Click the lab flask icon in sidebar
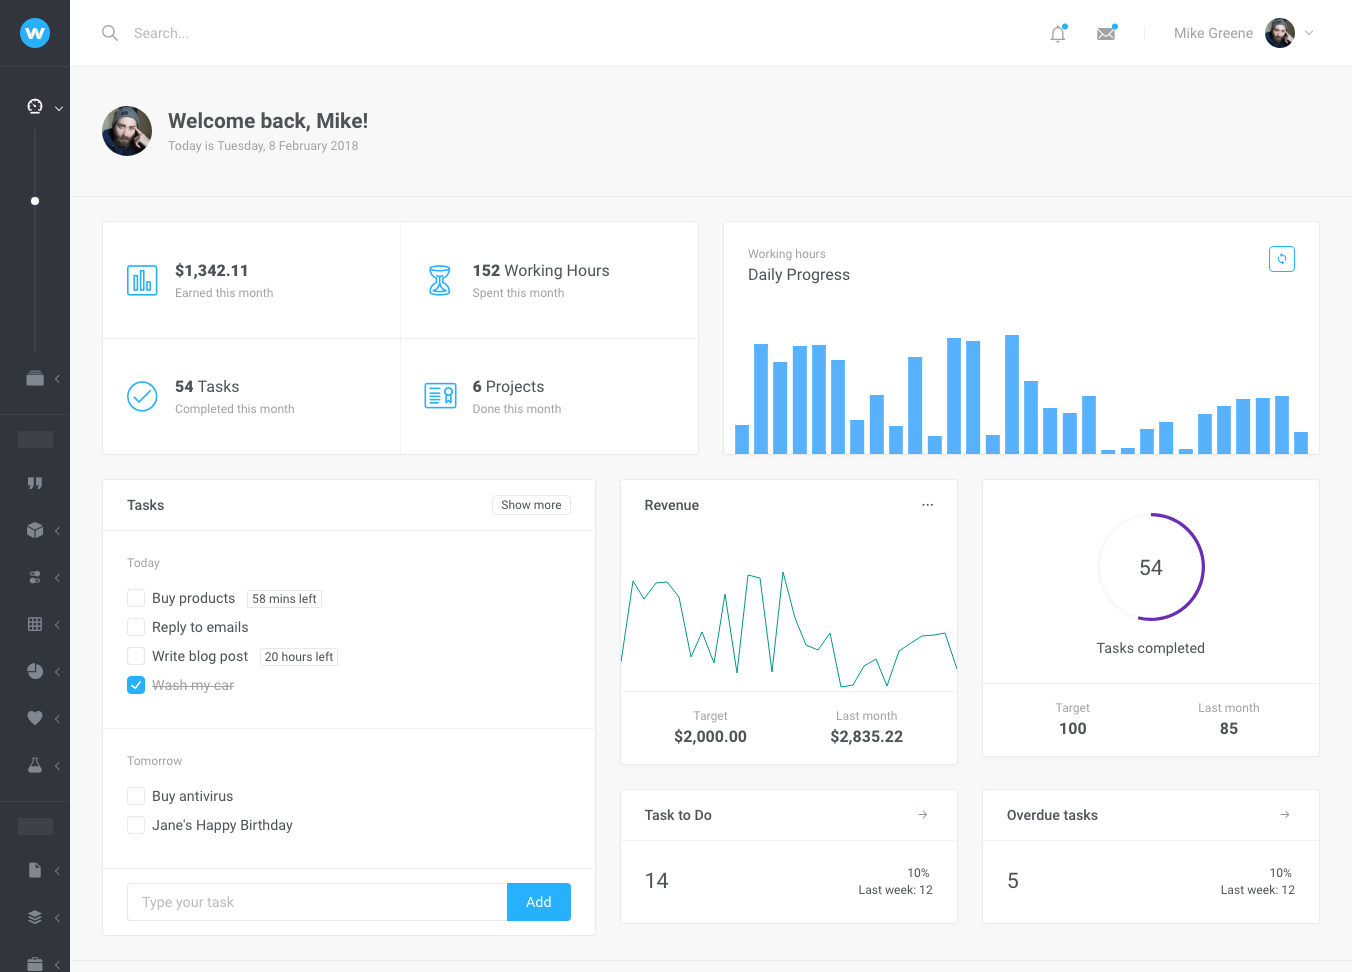This screenshot has width=1352, height=972. pos(35,765)
